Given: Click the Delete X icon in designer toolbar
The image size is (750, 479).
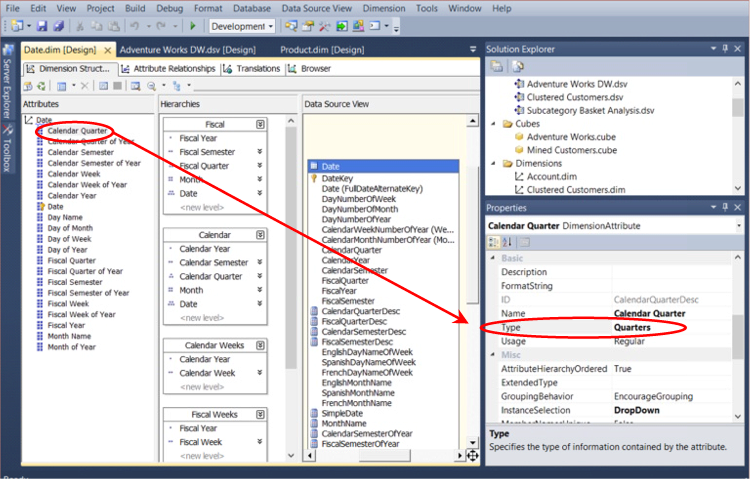Looking at the screenshot, I should click(86, 86).
